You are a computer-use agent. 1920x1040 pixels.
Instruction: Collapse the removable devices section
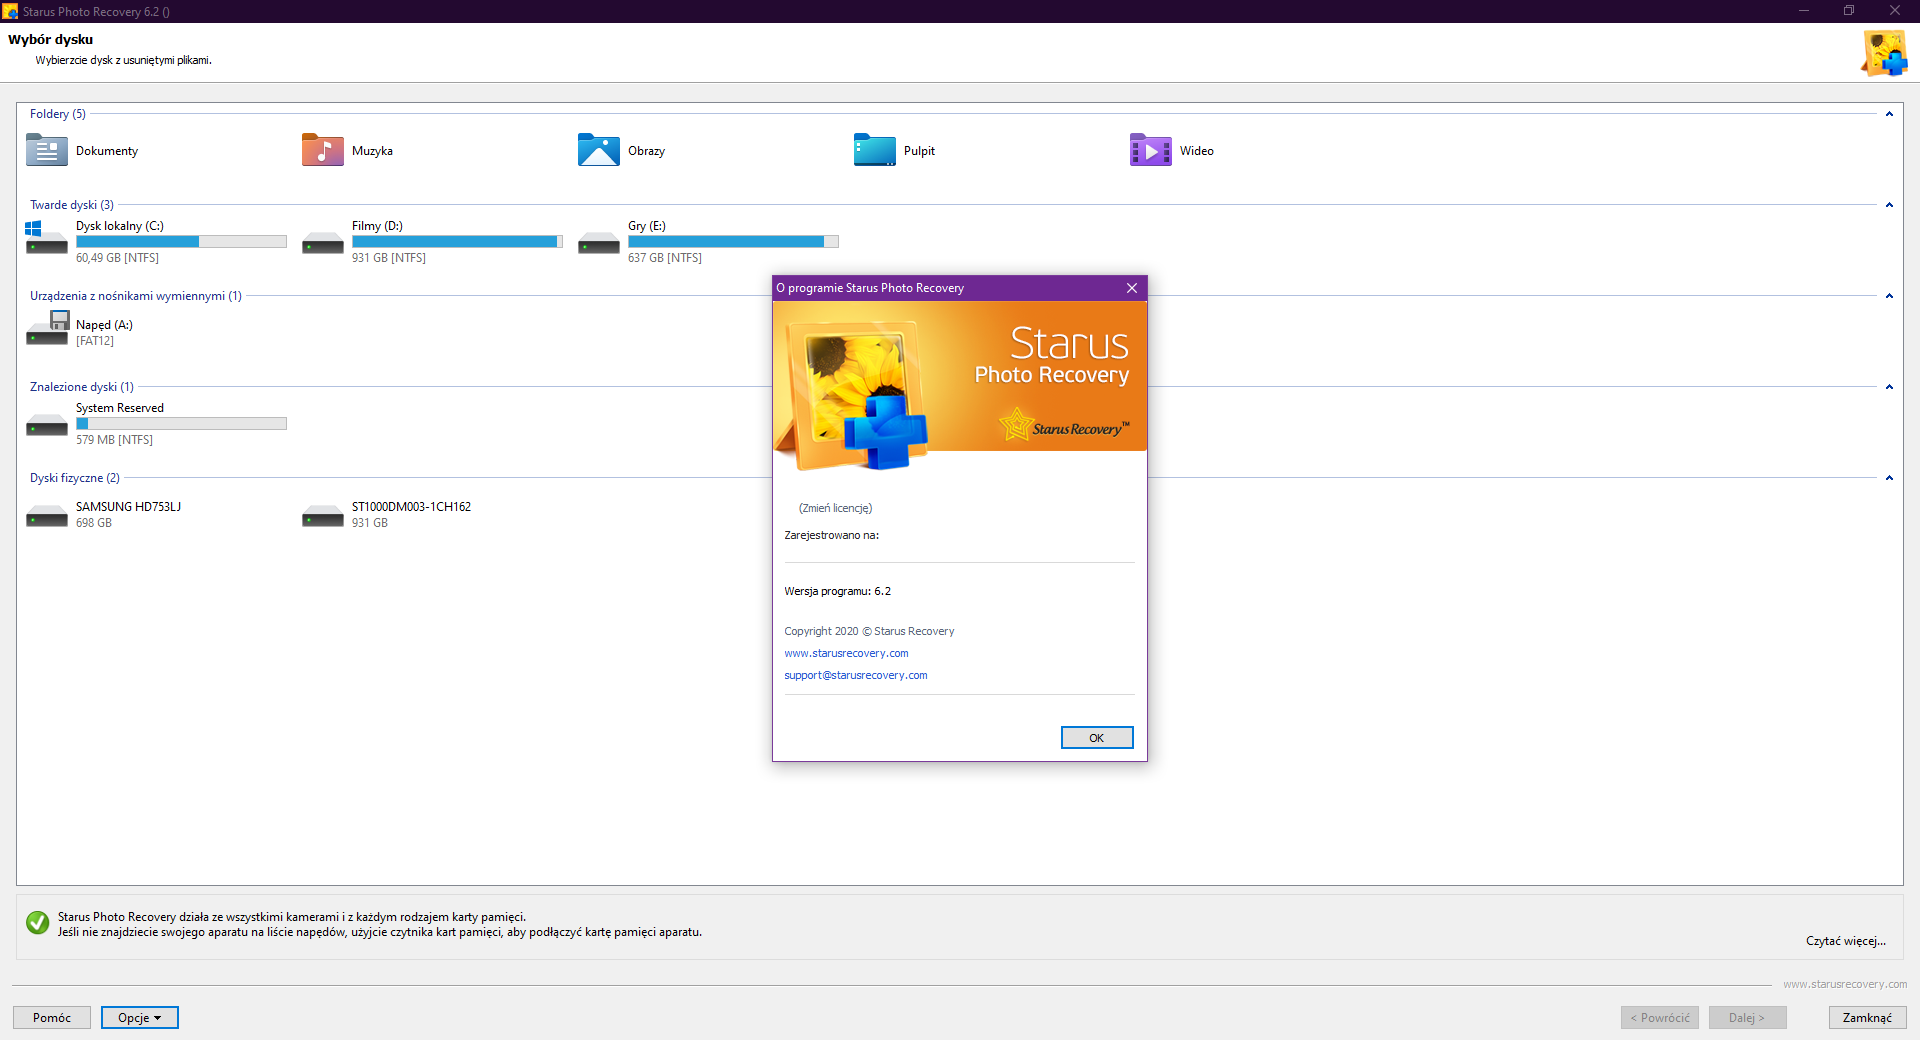click(x=1889, y=296)
